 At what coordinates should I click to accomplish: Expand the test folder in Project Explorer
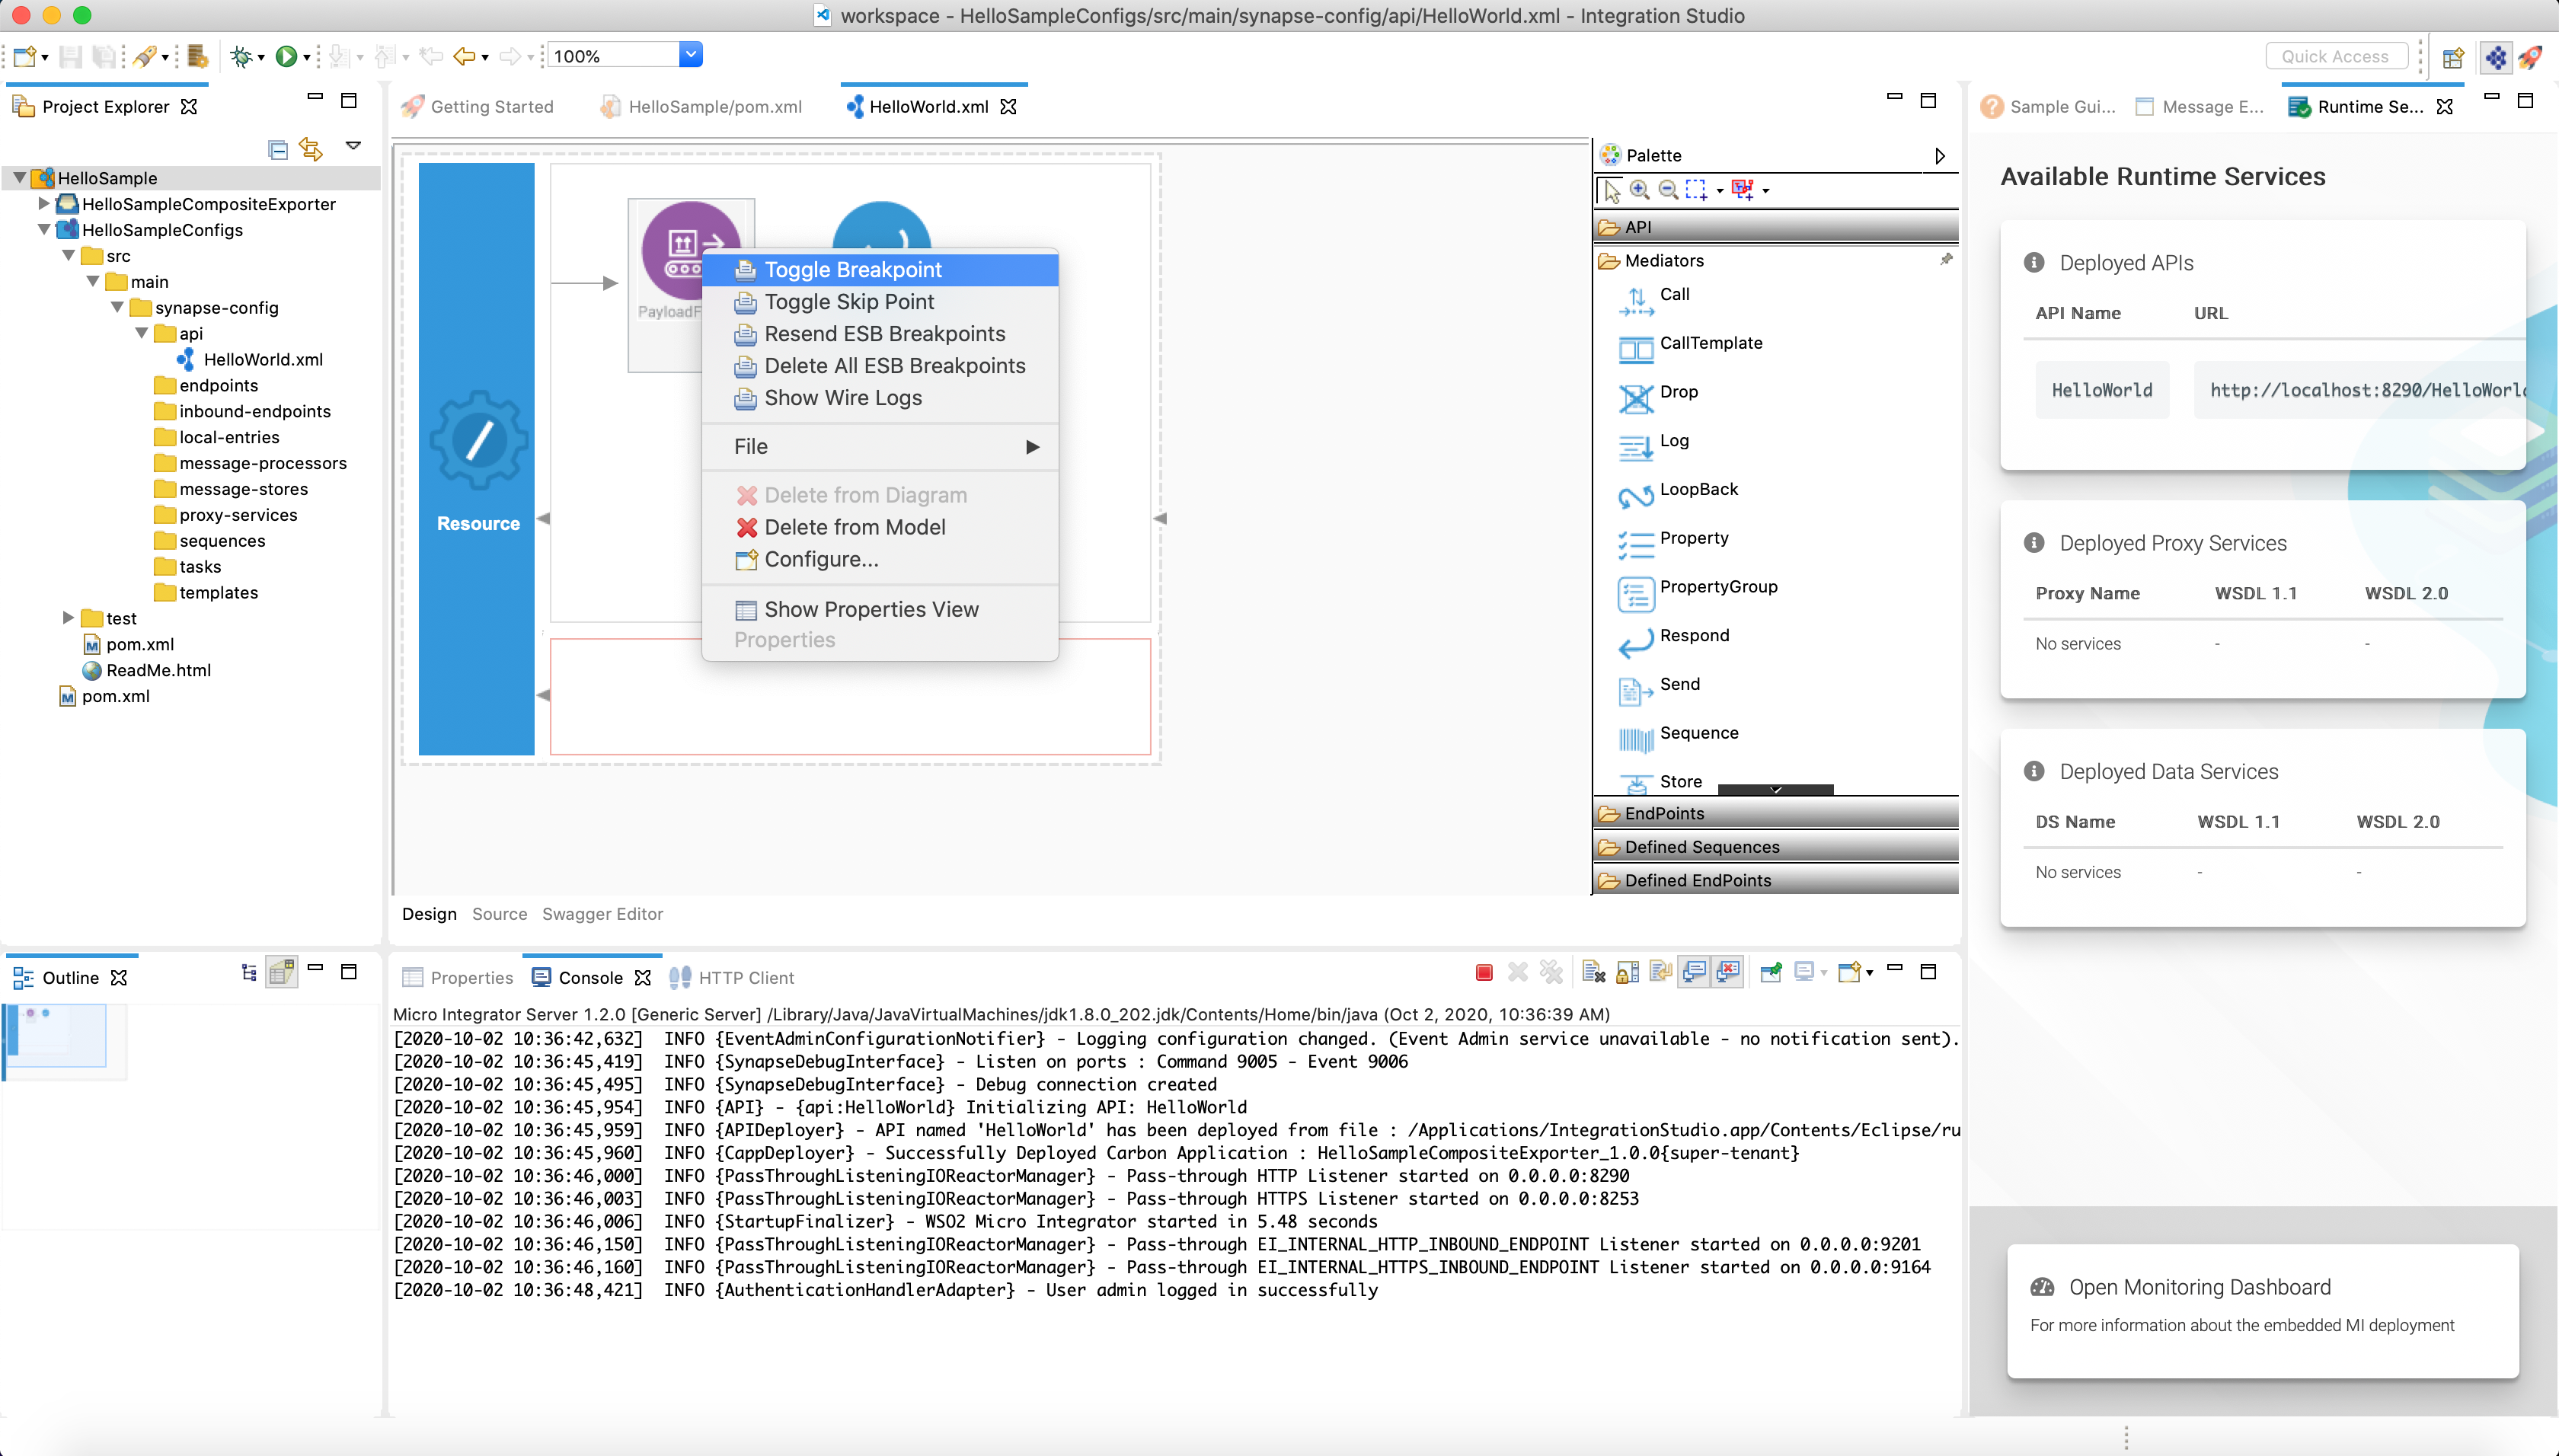[66, 617]
